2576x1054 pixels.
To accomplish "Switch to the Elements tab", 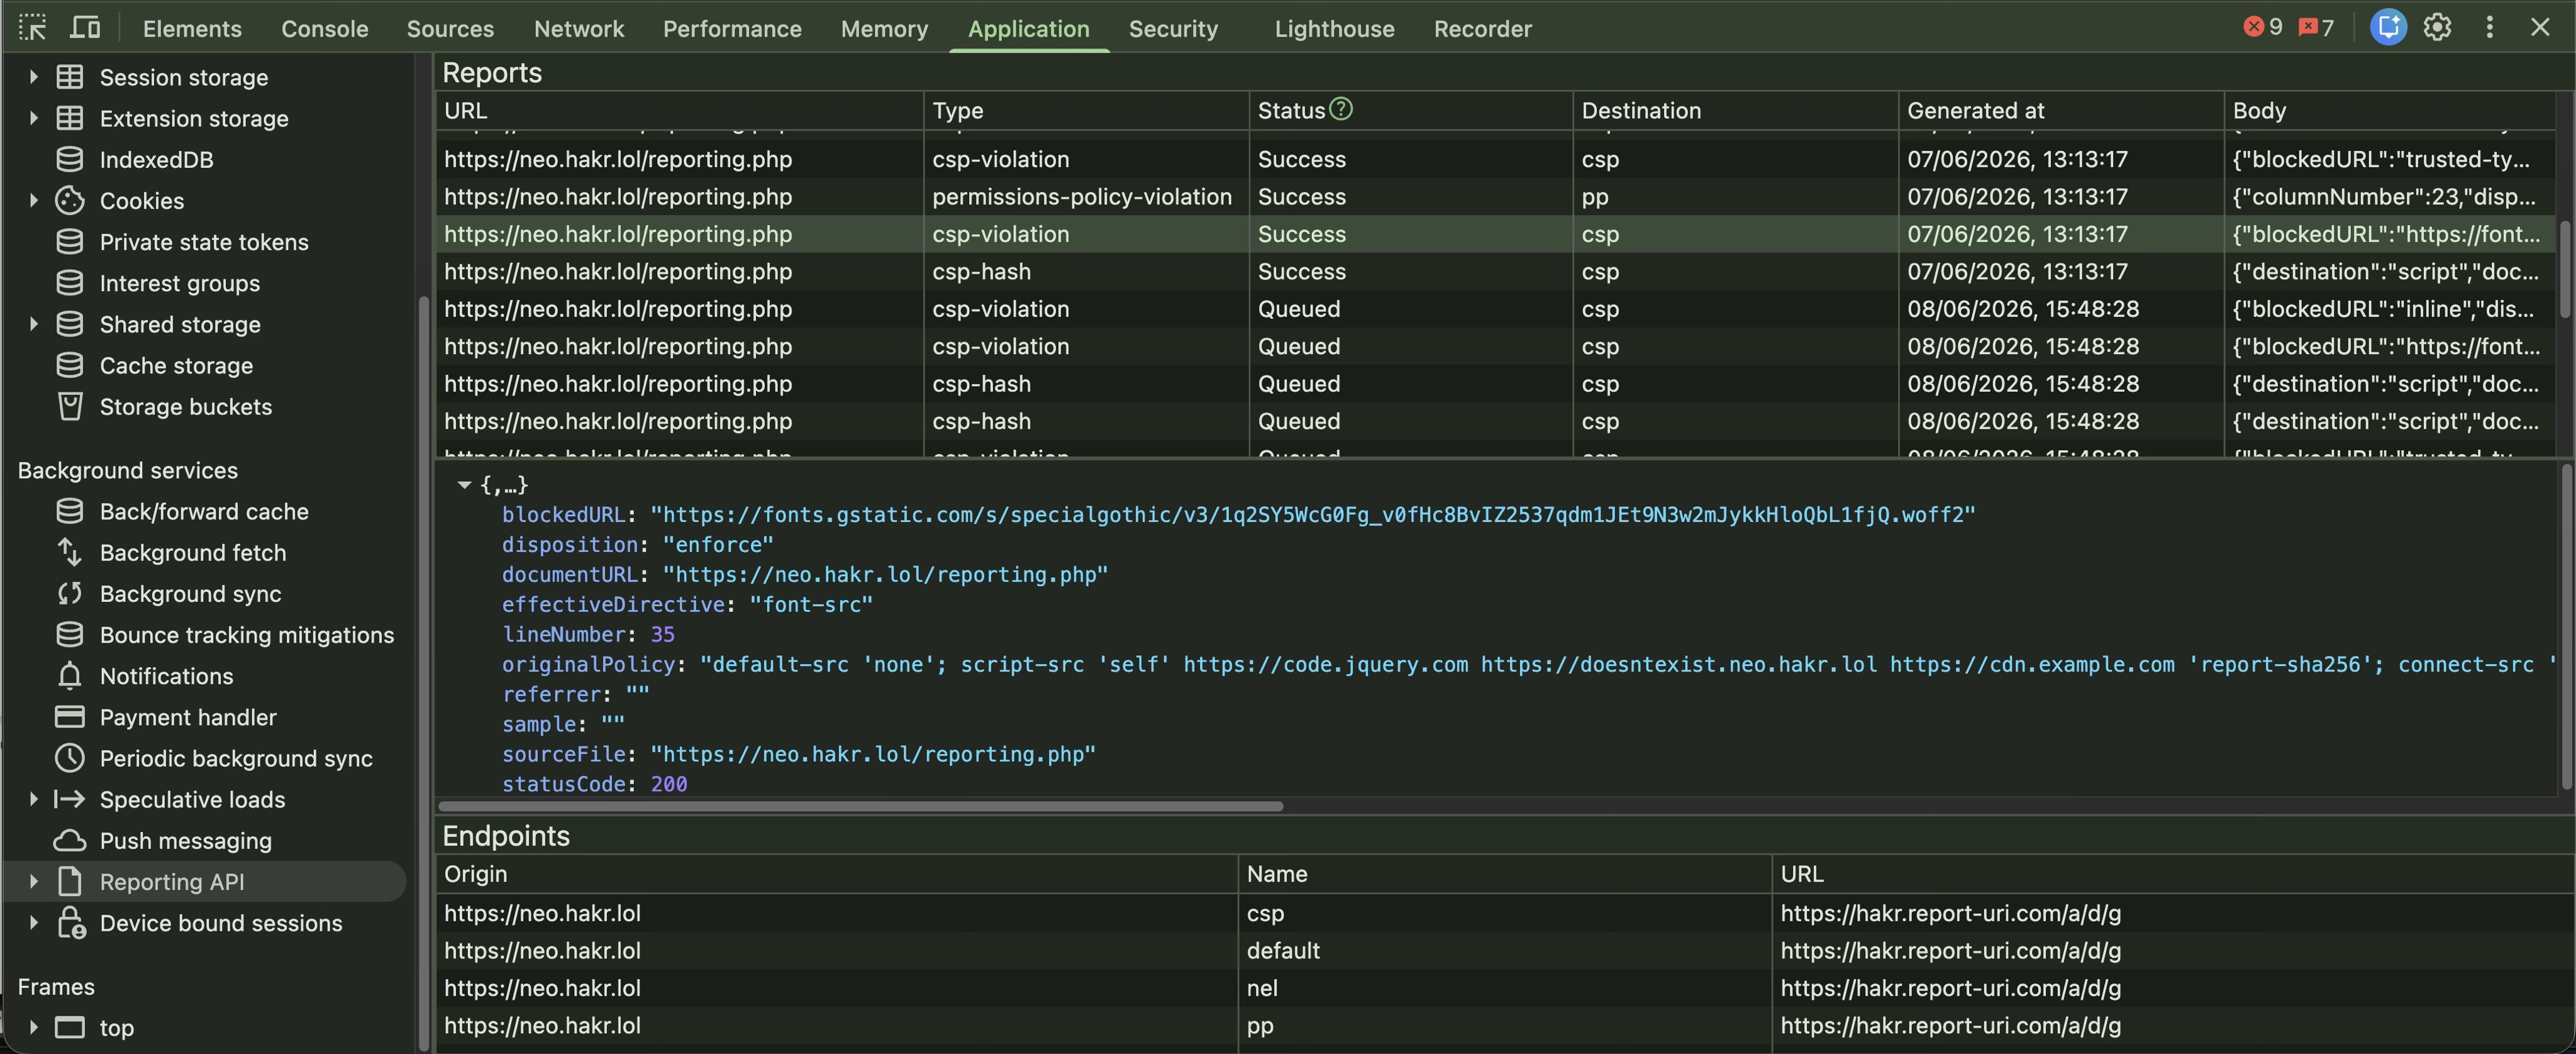I will coord(192,29).
